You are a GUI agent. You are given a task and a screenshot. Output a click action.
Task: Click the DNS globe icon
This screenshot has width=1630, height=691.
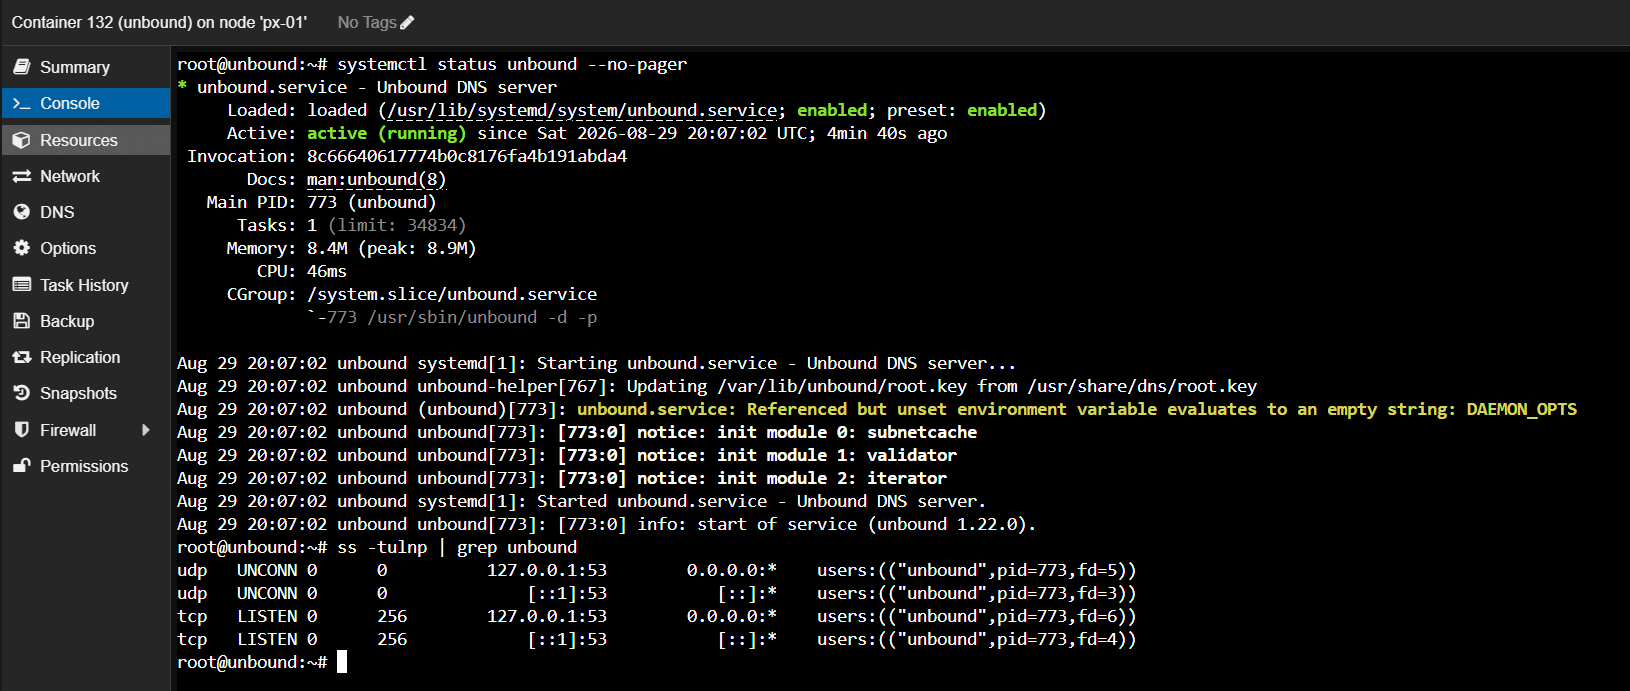coord(21,212)
